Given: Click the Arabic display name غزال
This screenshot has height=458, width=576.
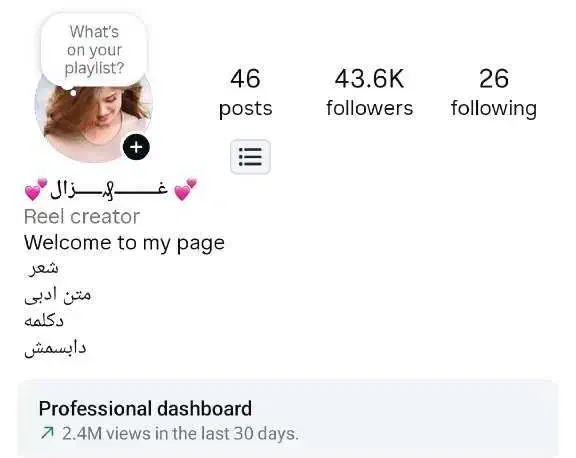Looking at the screenshot, I should [109, 190].
